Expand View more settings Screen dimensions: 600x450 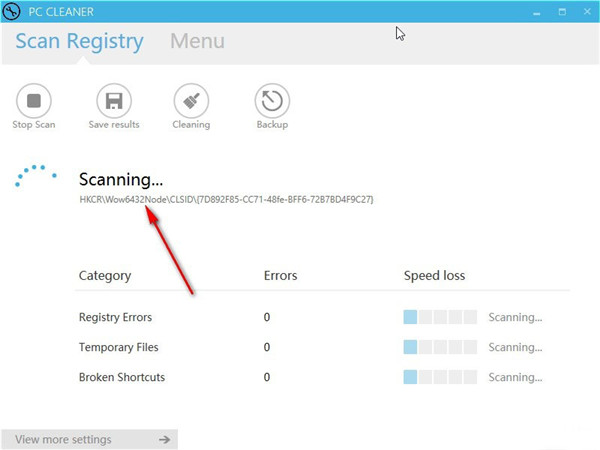[64, 439]
